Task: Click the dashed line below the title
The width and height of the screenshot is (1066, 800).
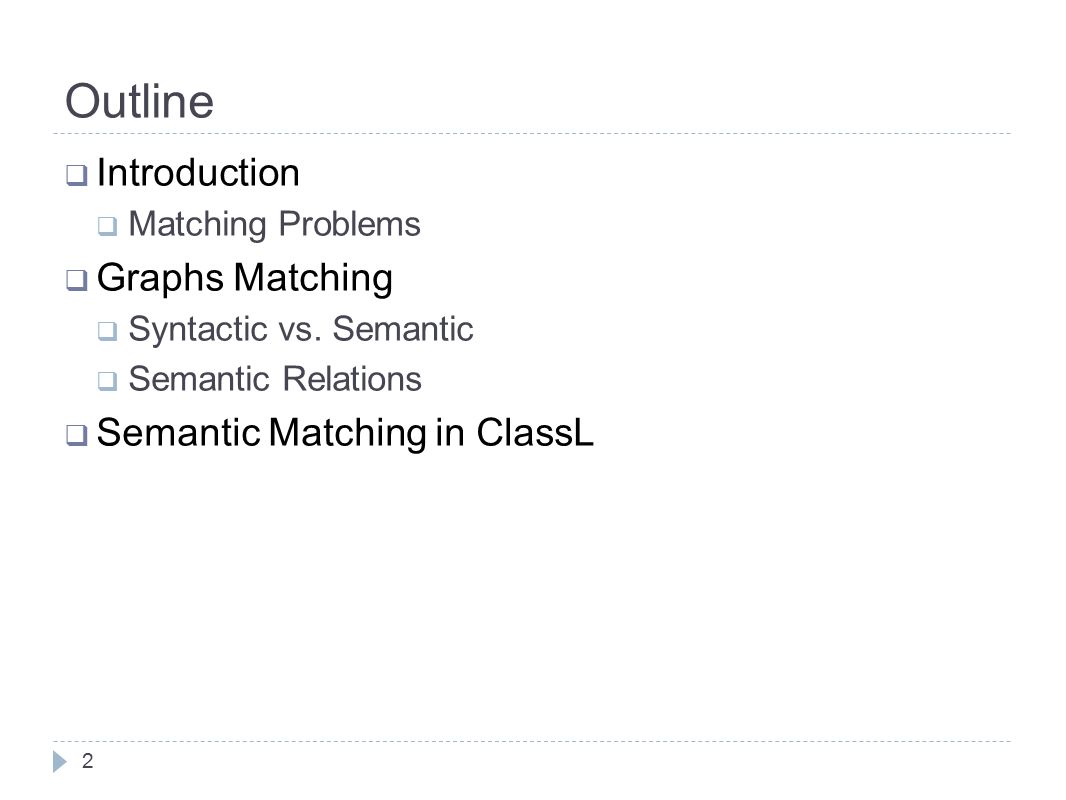Action: (x=532, y=134)
